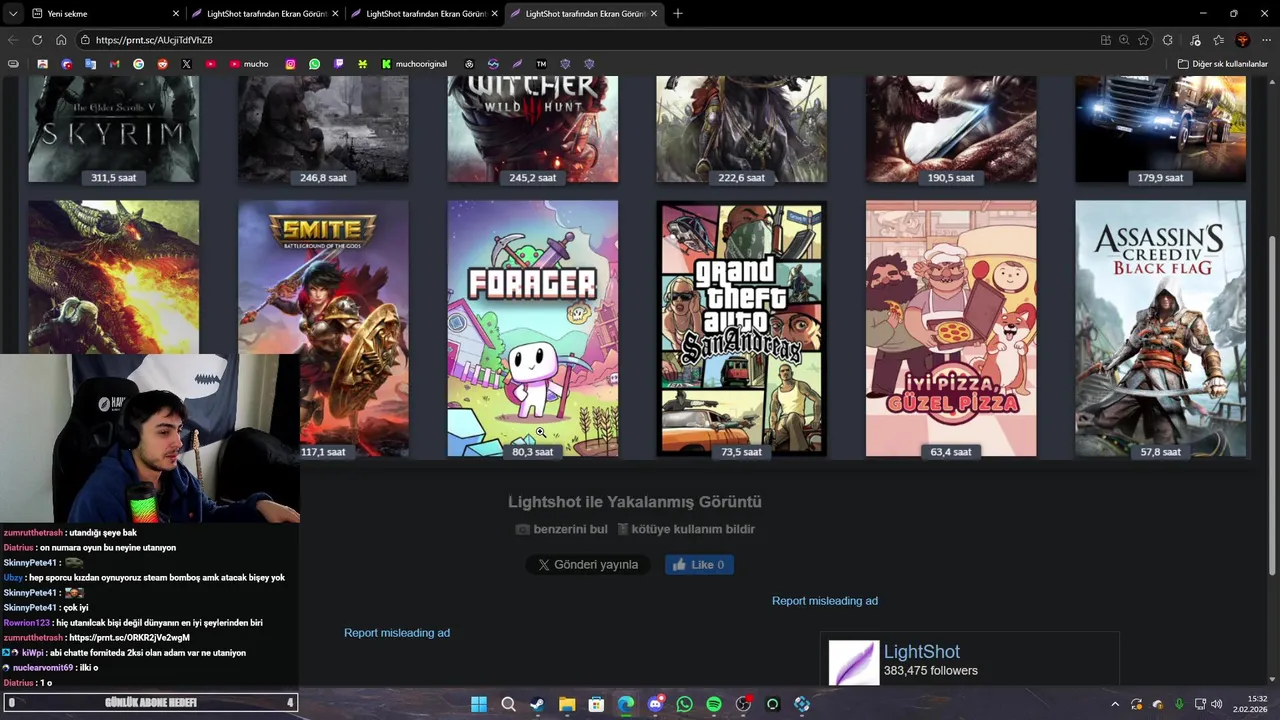
Task: Click the 383,475 followers text
Action: coord(931,671)
